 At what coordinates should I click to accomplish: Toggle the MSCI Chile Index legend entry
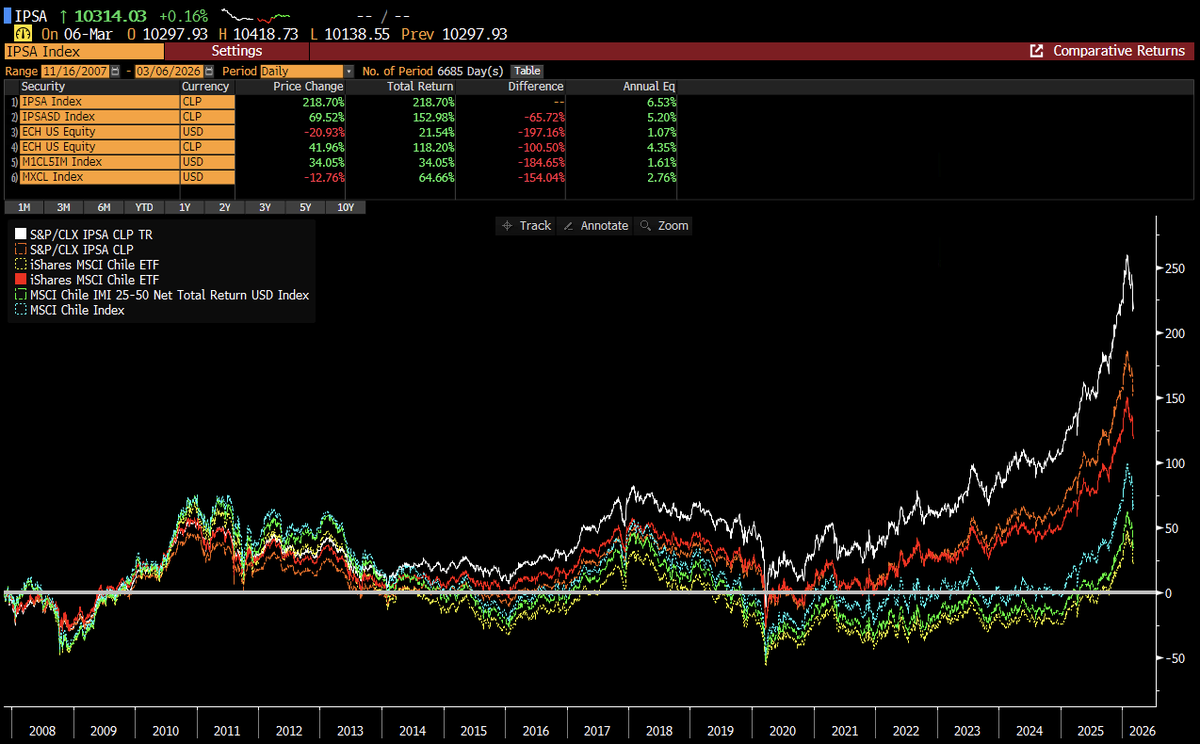click(70, 310)
